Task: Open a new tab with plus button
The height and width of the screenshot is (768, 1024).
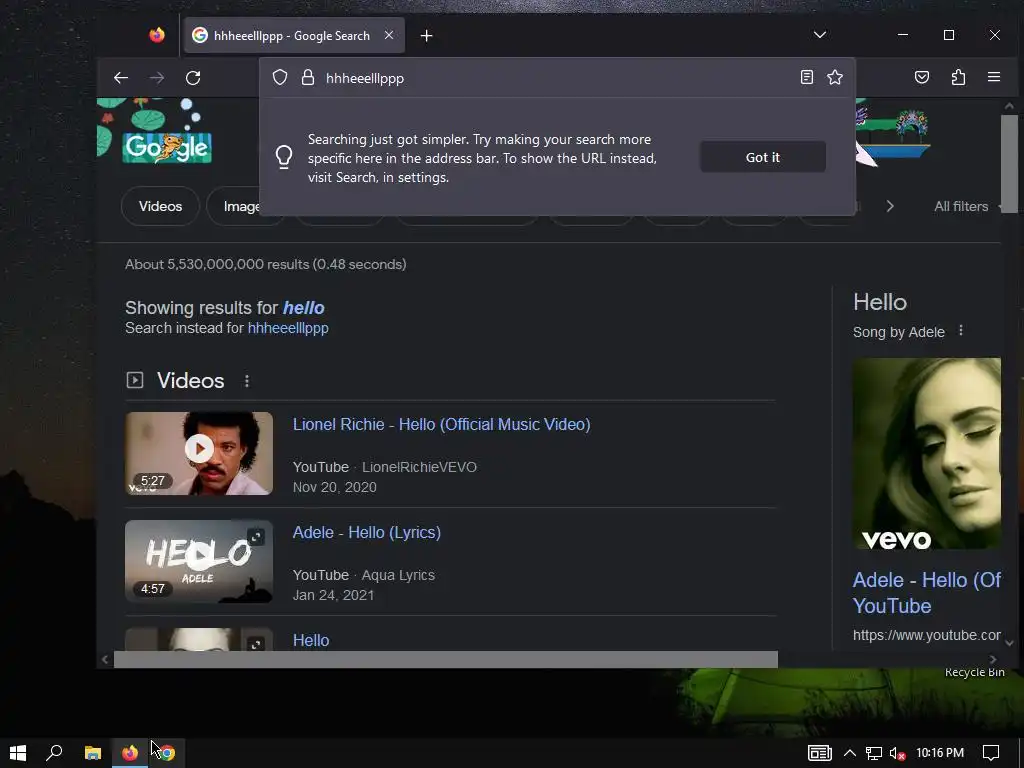Action: tap(426, 35)
